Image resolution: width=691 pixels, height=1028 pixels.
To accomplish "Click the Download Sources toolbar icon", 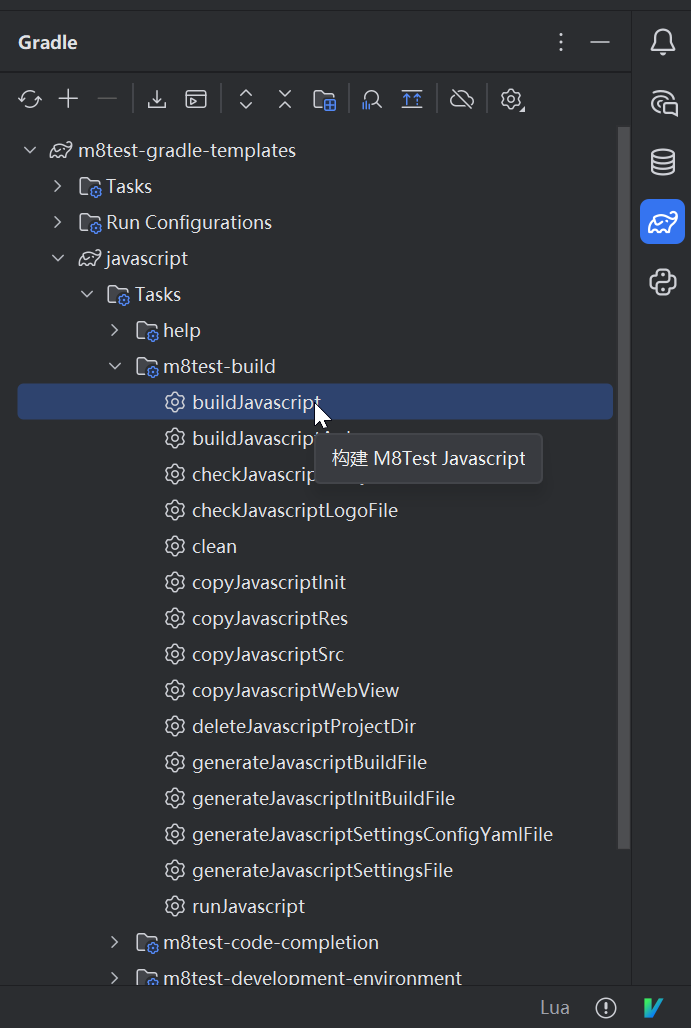I will click(157, 99).
